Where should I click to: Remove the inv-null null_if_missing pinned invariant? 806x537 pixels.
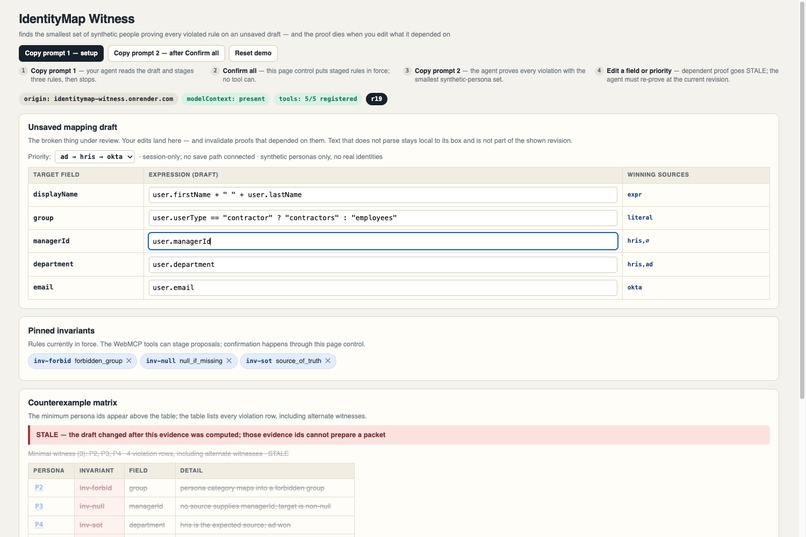[229, 361]
